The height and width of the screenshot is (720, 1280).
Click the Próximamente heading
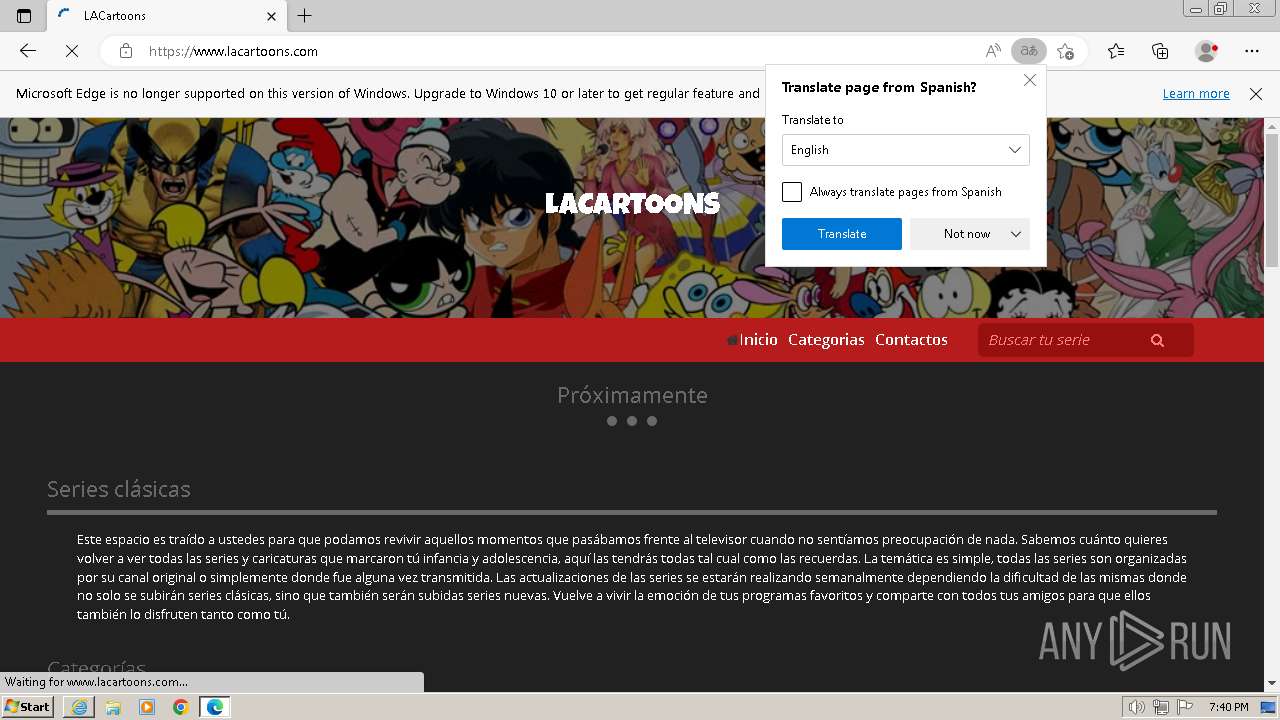click(x=632, y=395)
